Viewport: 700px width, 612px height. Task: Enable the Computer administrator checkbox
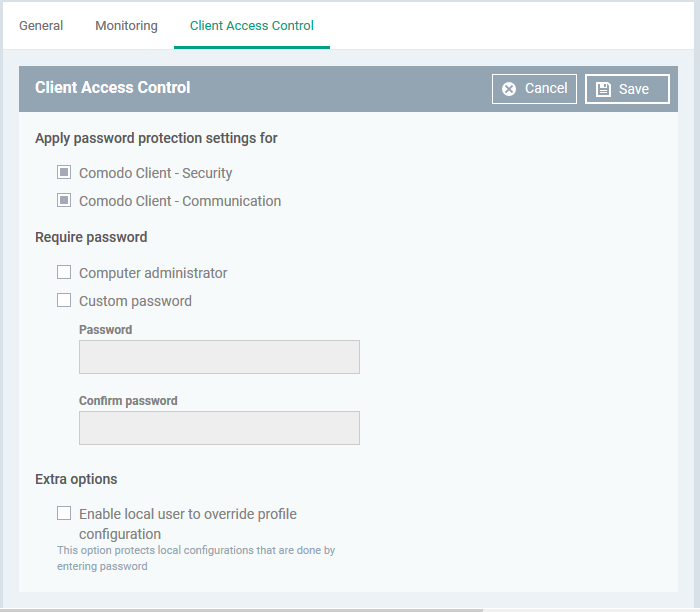[64, 272]
